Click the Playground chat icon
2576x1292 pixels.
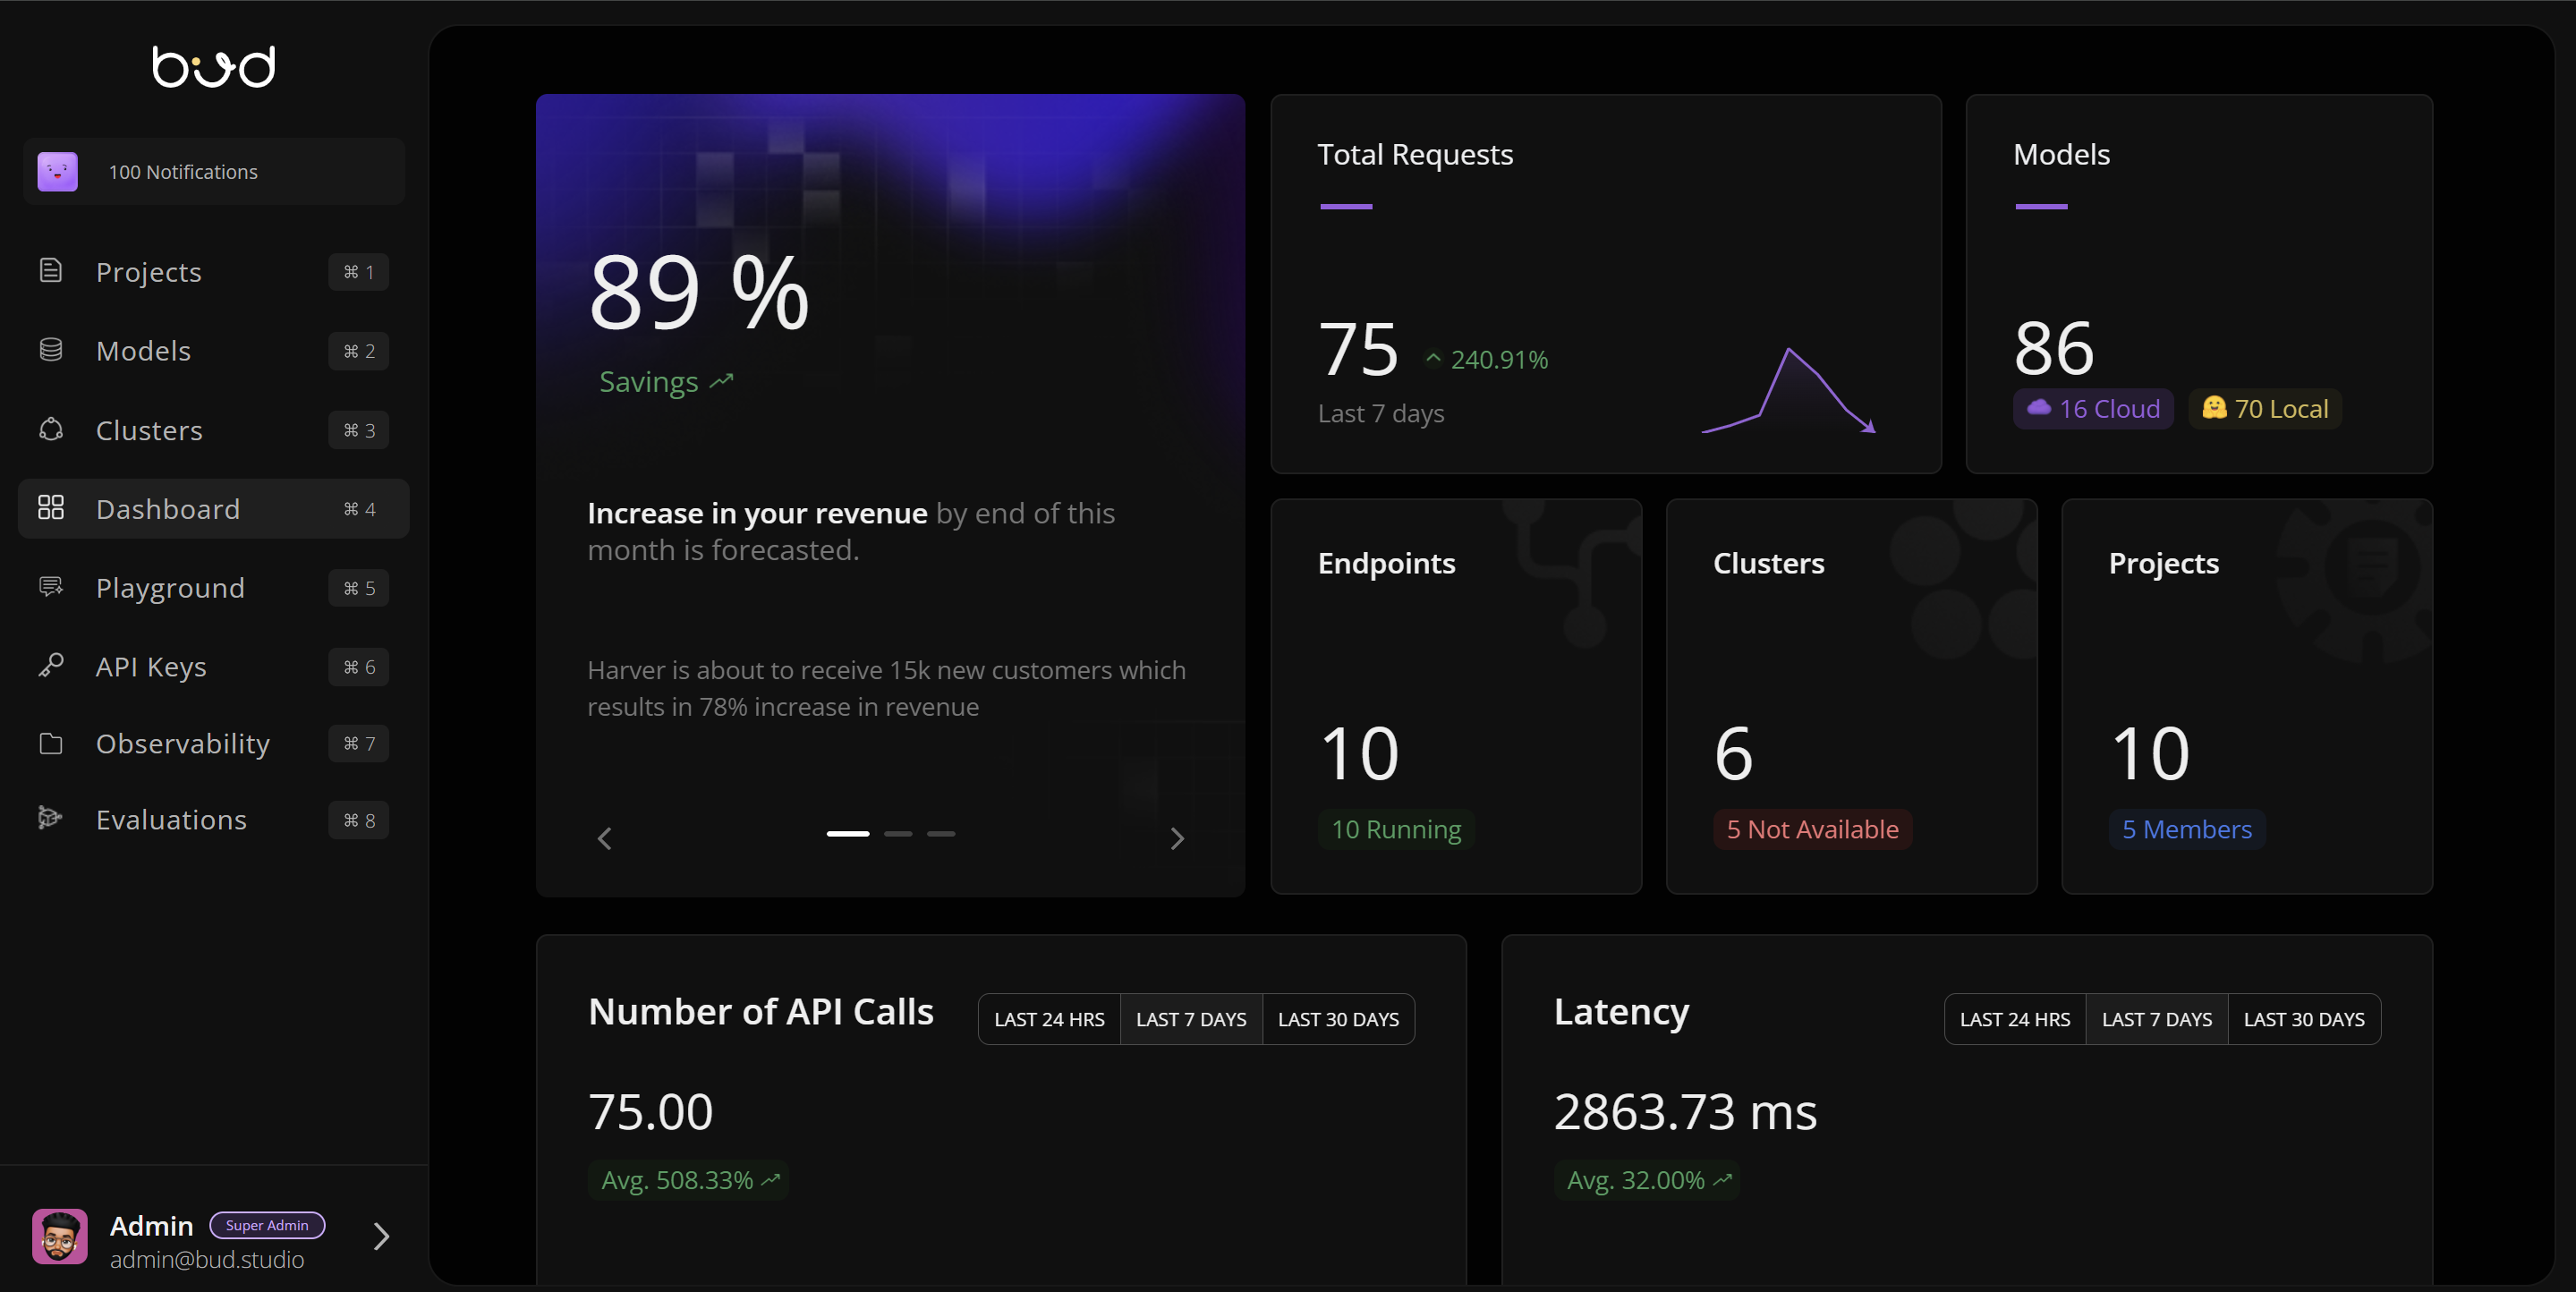(x=51, y=587)
